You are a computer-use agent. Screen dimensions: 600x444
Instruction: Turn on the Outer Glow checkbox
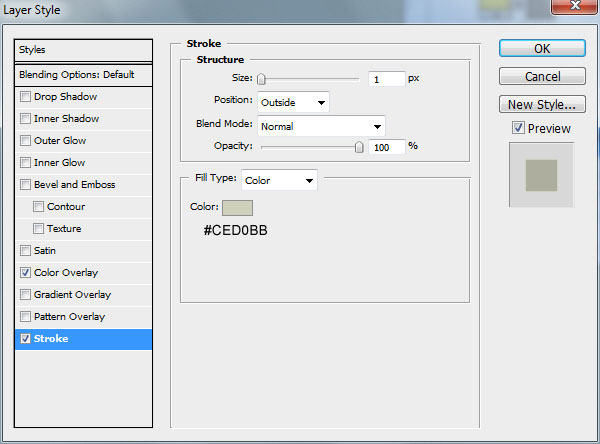click(x=25, y=140)
